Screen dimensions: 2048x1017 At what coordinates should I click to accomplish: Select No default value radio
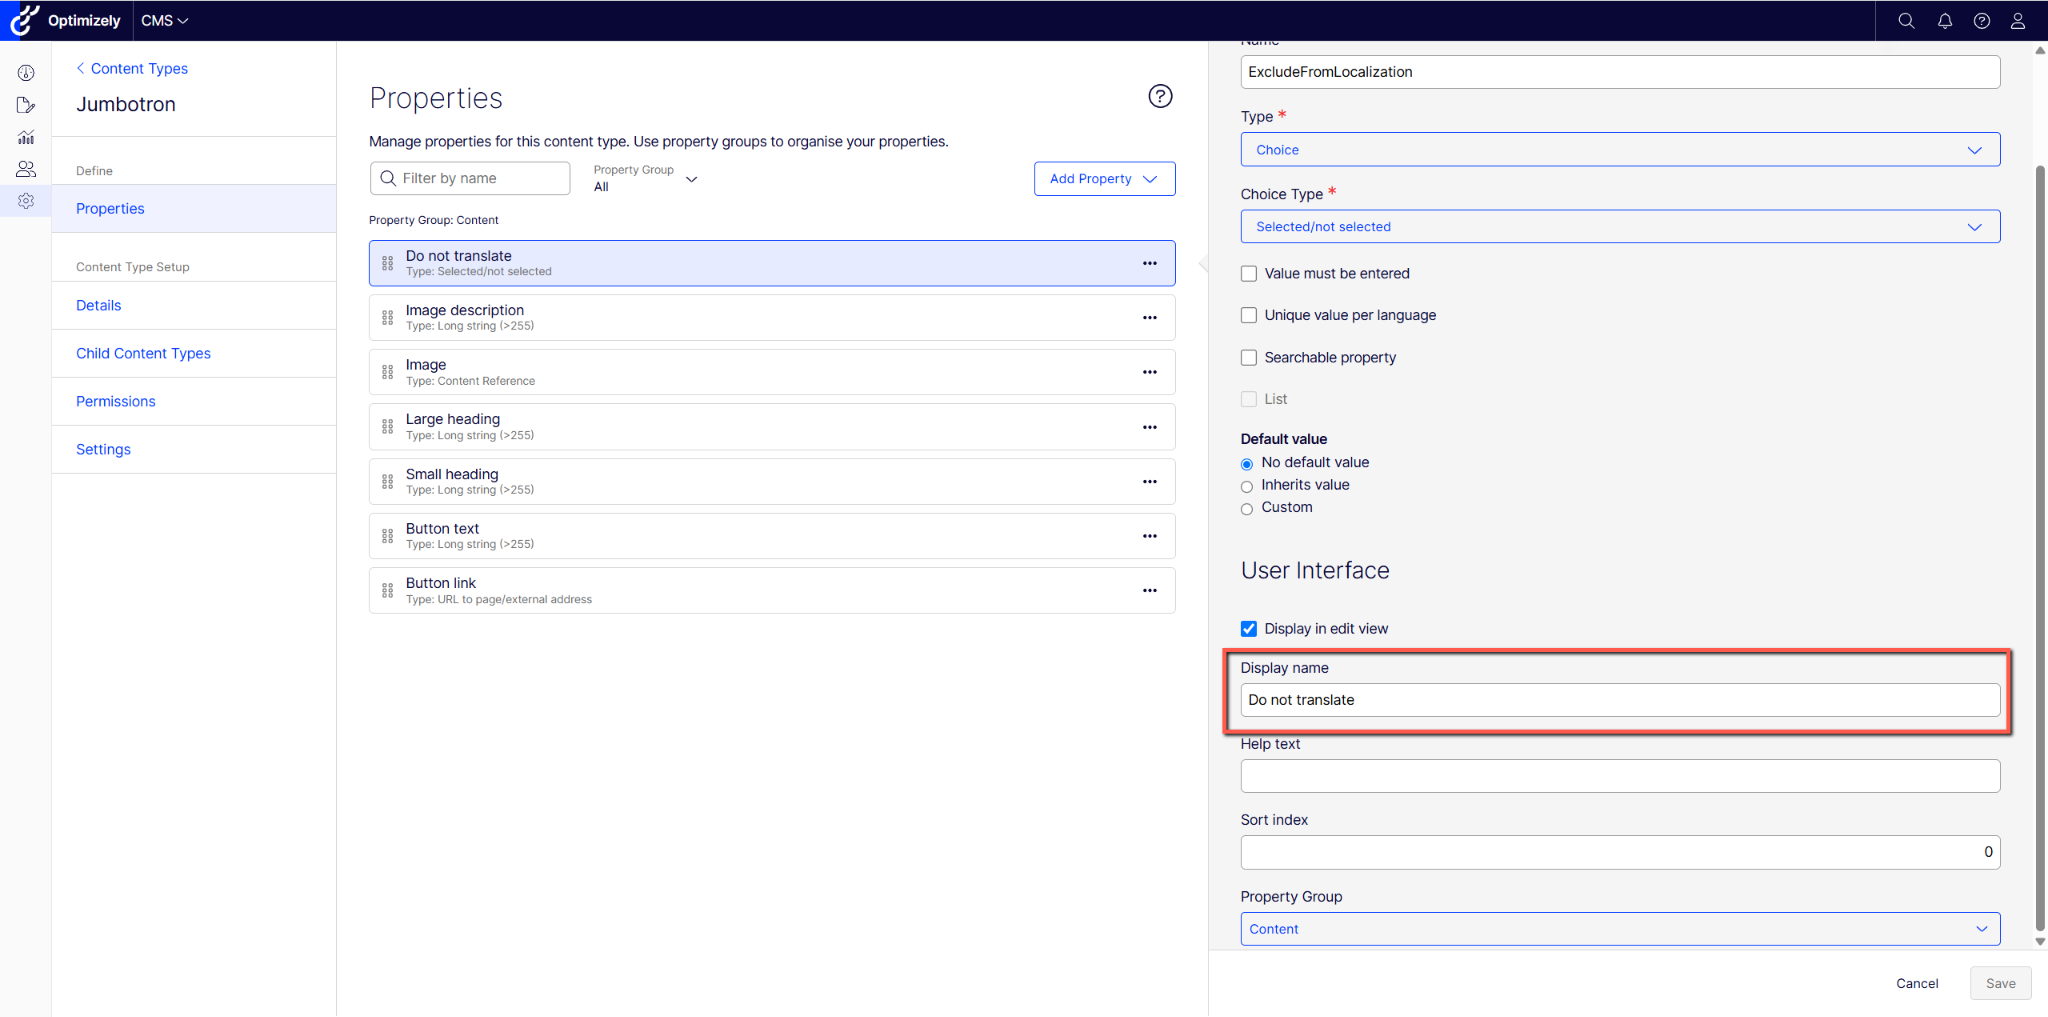(x=1247, y=464)
